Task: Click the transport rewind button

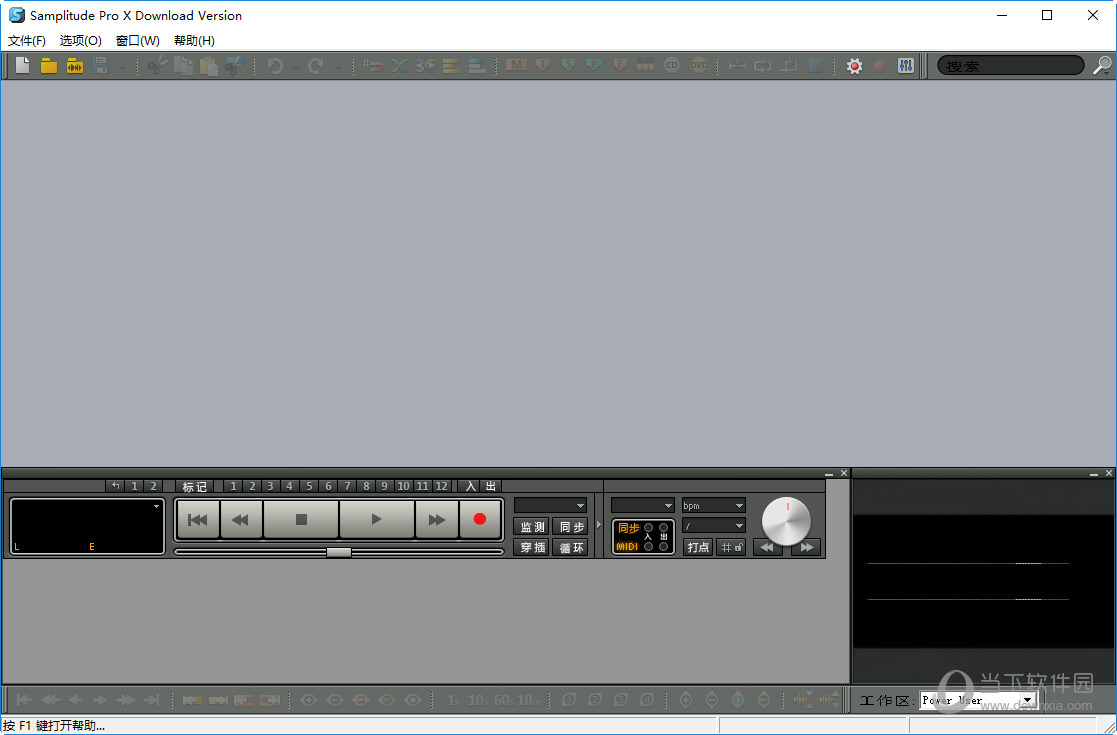Action: (241, 519)
